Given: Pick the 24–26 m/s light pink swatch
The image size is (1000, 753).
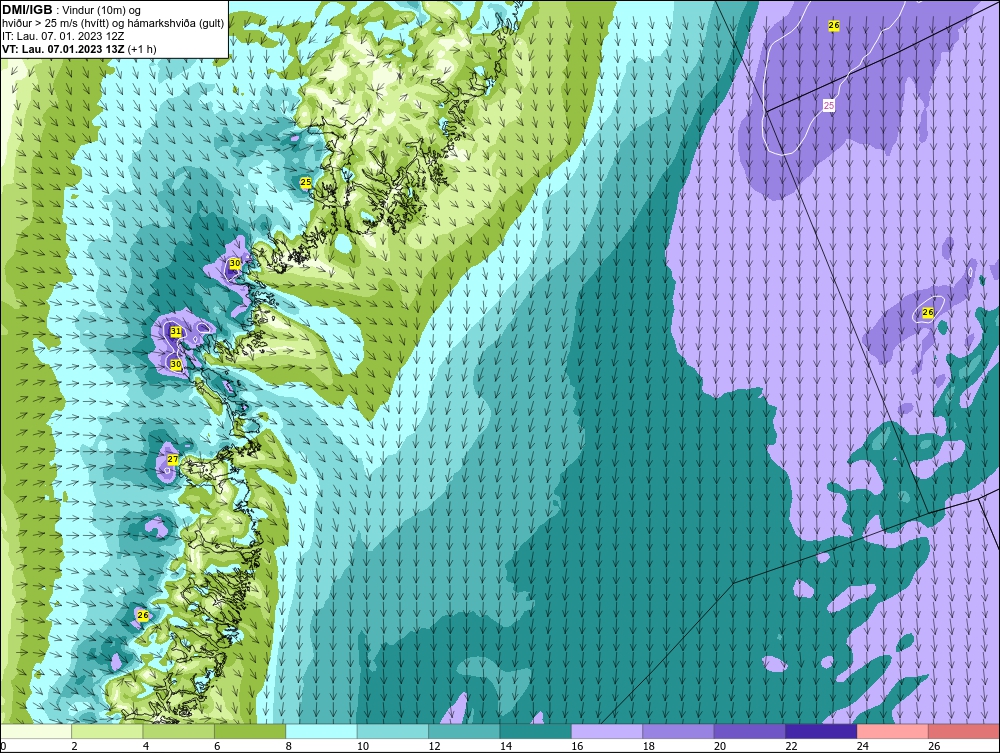Looking at the screenshot, I should coord(893,731).
